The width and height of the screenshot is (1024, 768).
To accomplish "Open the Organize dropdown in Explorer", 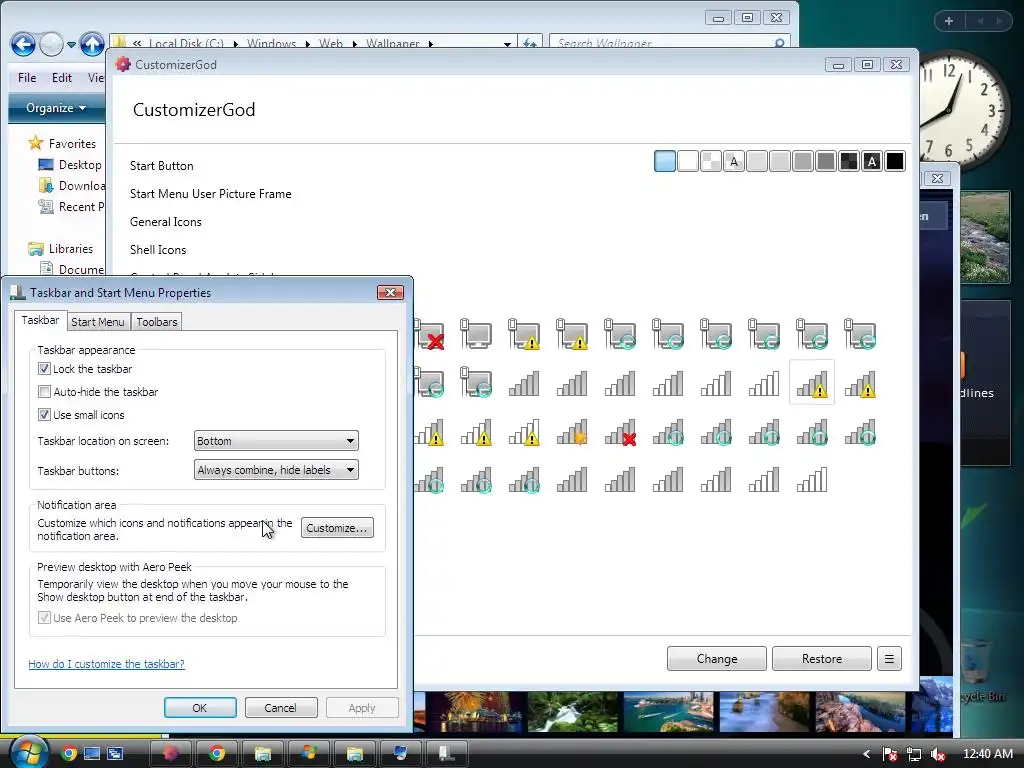I will pyautogui.click(x=56, y=108).
